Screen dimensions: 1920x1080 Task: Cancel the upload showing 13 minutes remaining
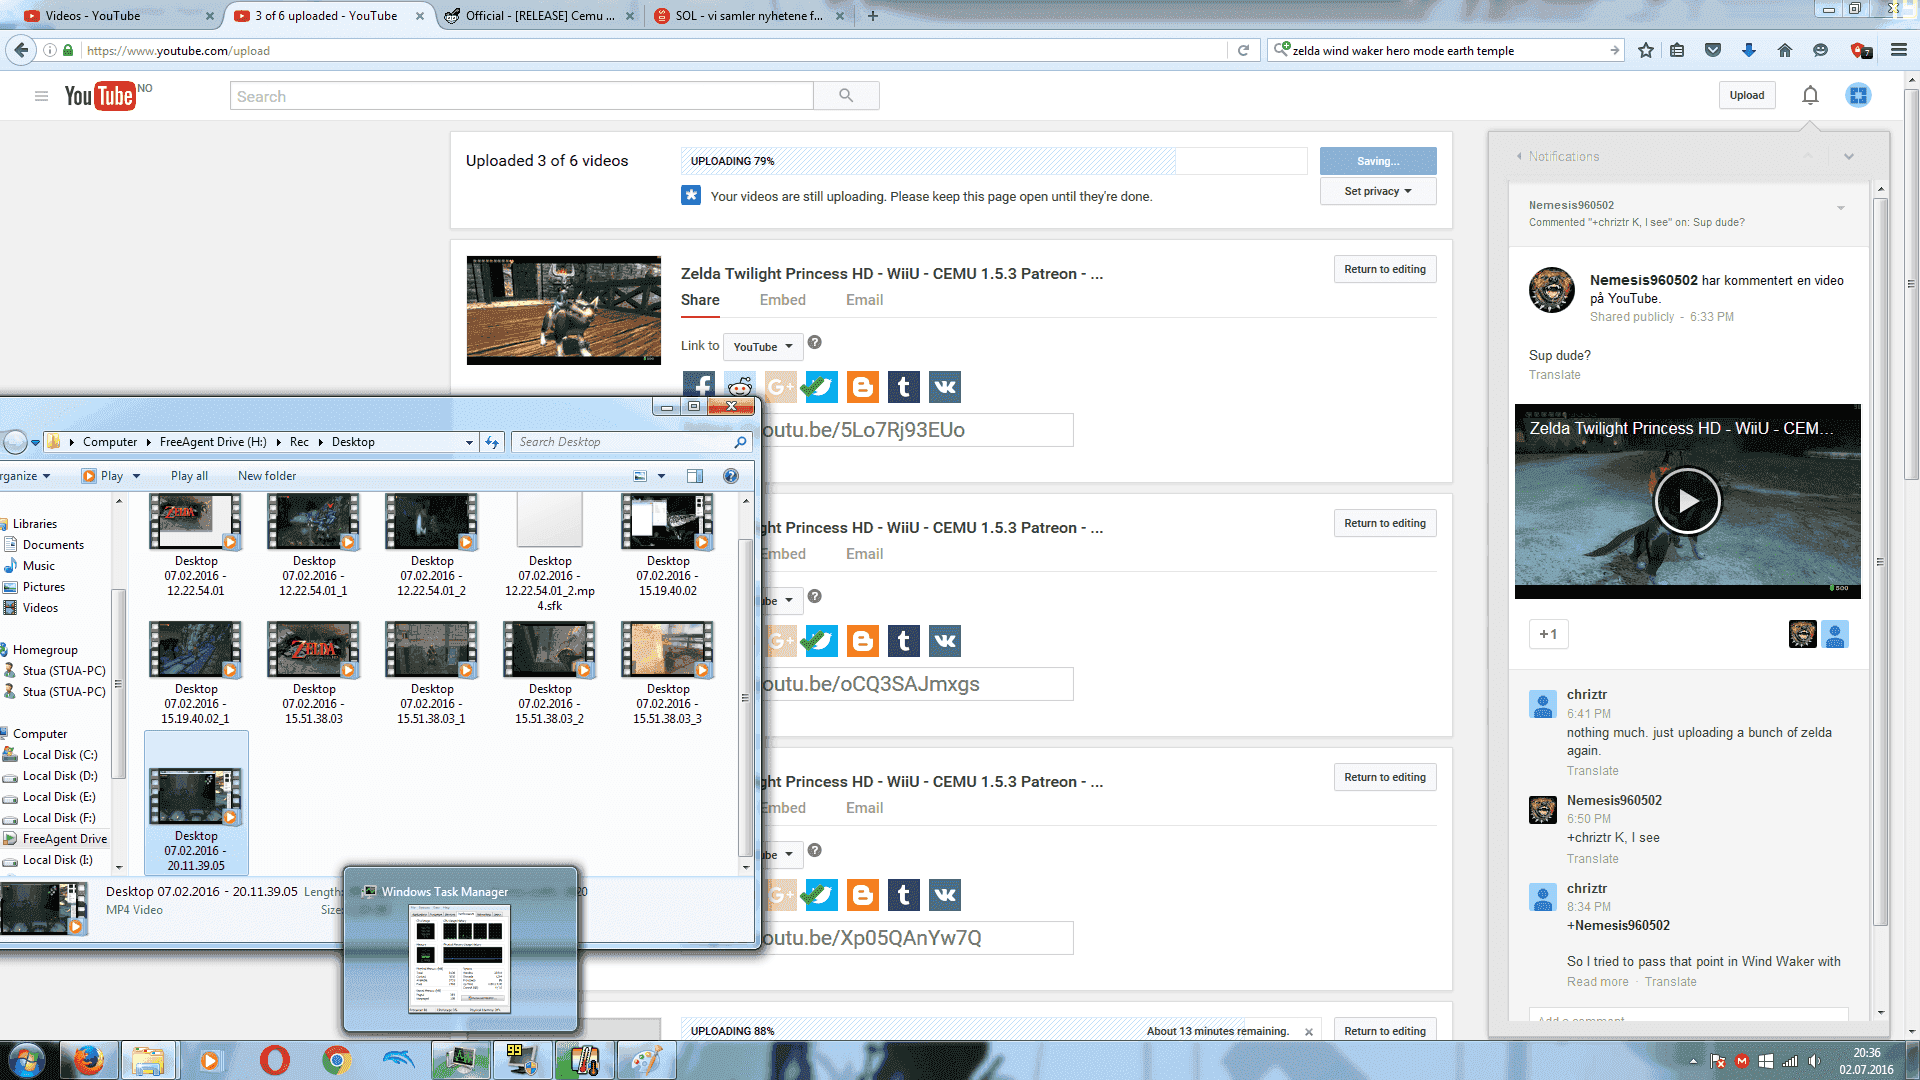click(1309, 1032)
